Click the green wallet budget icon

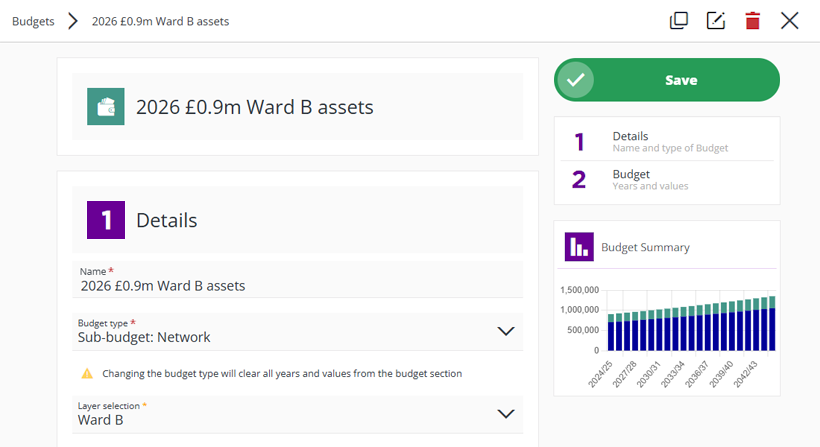coord(106,107)
